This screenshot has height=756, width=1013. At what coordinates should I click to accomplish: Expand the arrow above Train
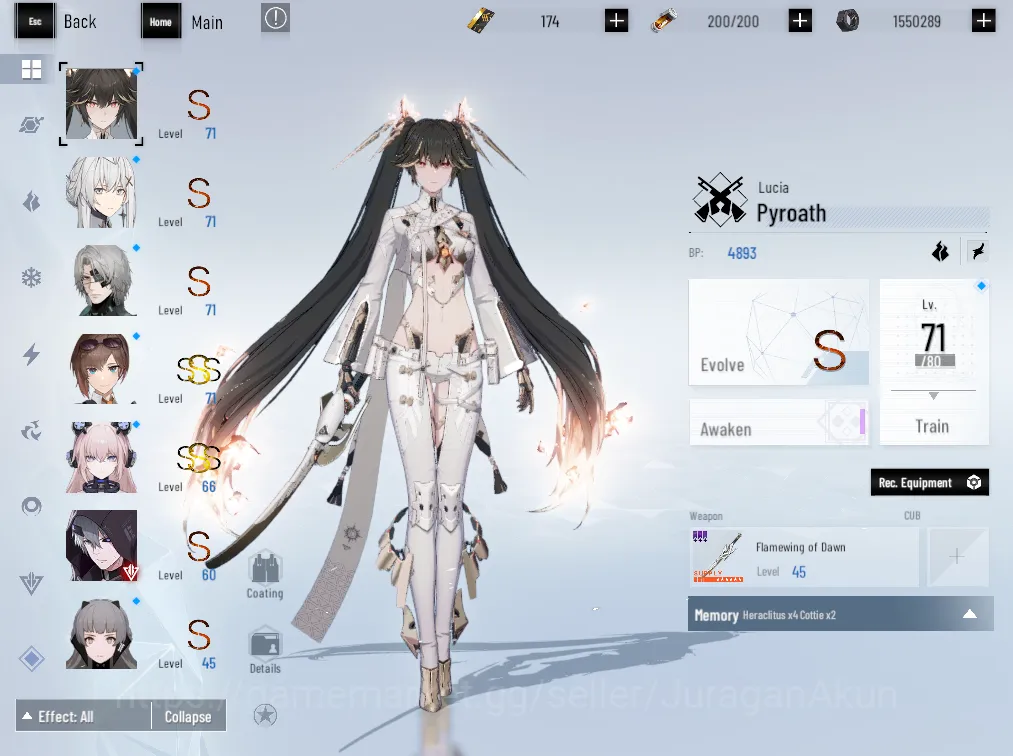(933, 395)
